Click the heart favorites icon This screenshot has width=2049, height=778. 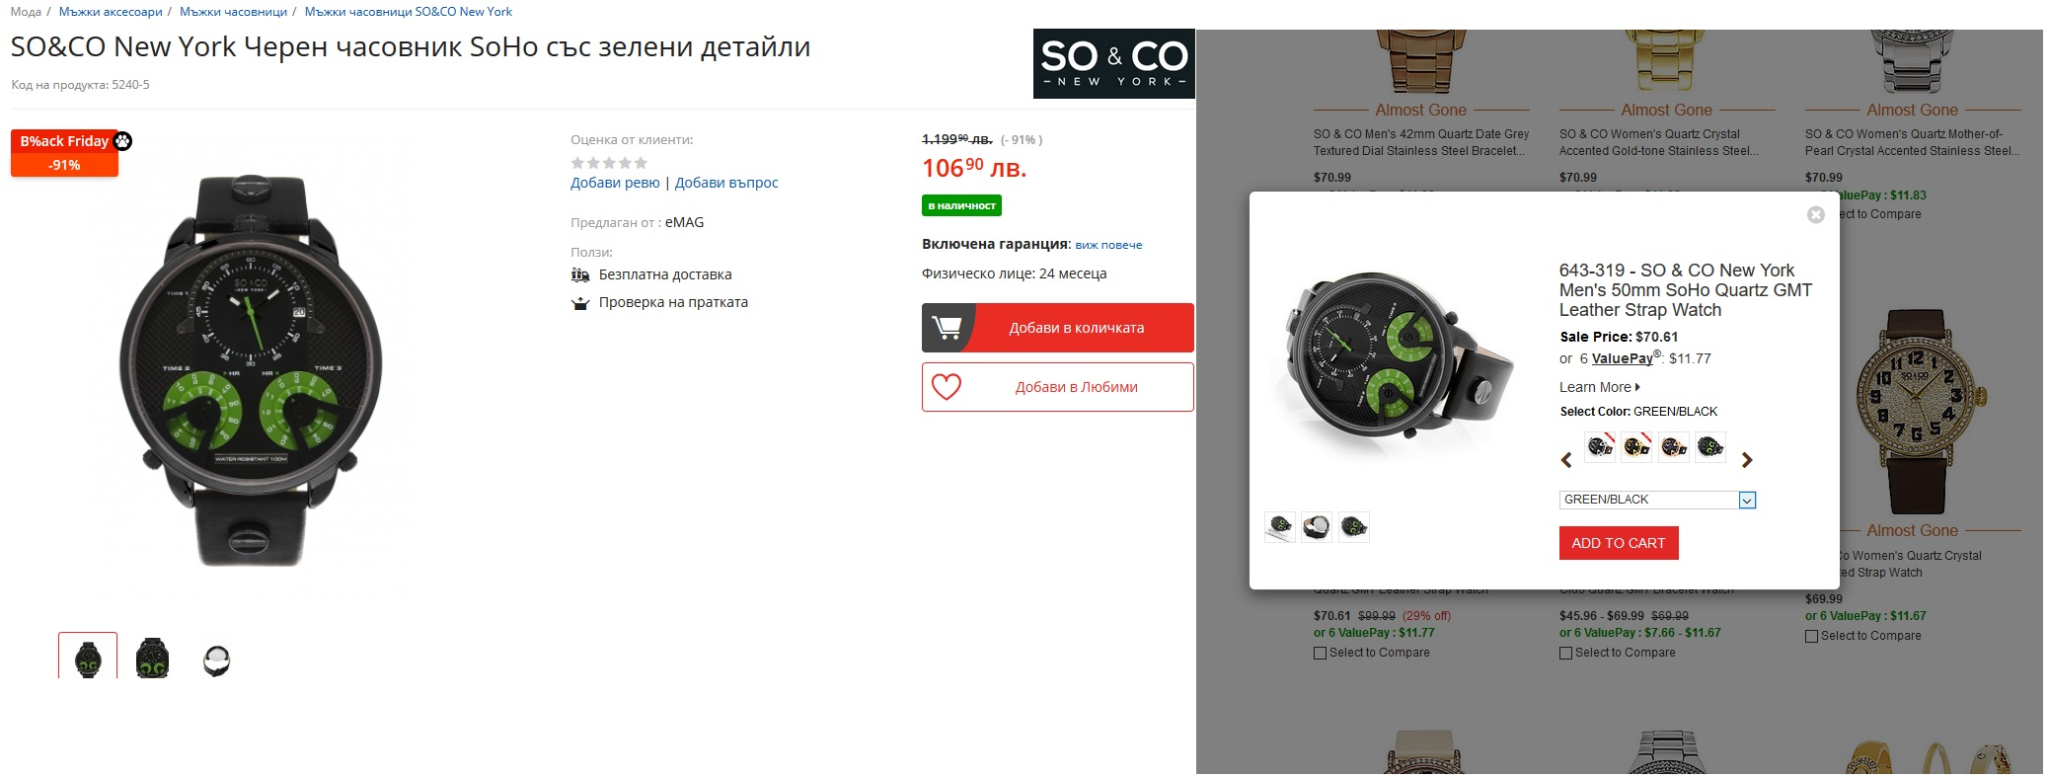point(946,387)
